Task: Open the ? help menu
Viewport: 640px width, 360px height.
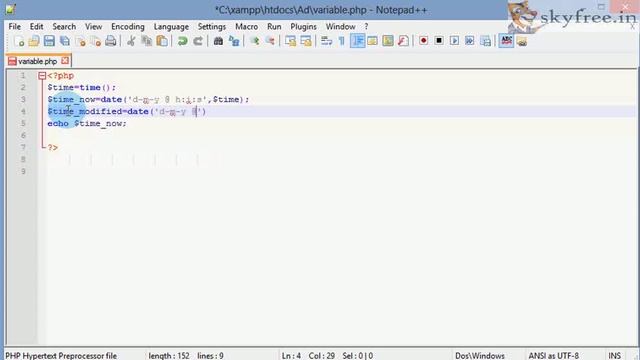Action: click(366, 27)
